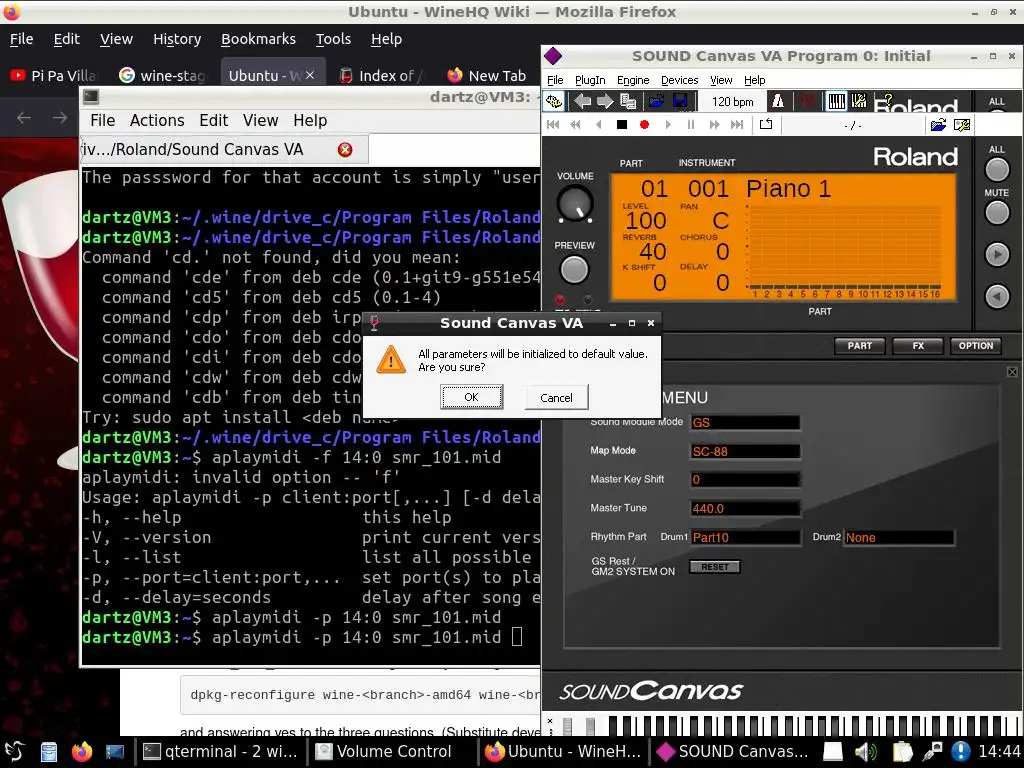Click clipboard icon in system tray

coord(902,752)
